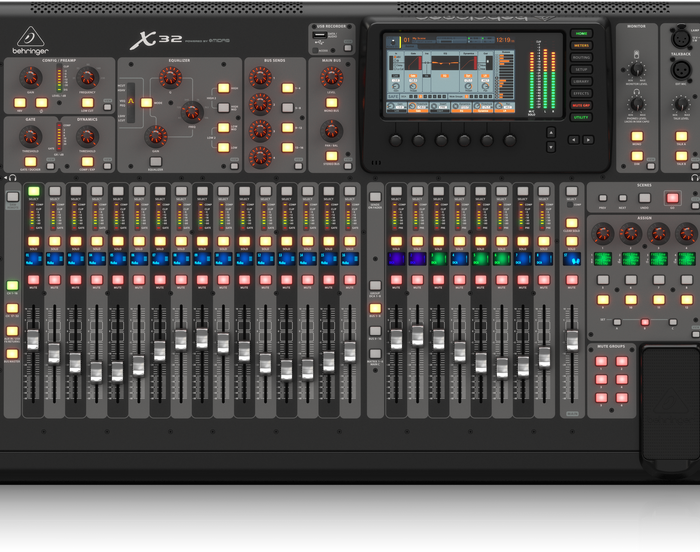The width and height of the screenshot is (700, 552).
Task: Select bus sends 9-12 button
Action: 288,128
